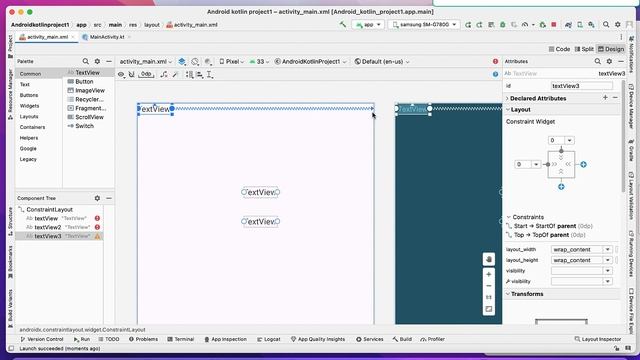Click zoom to fit screen icon
The image size is (640, 360).
coord(489,309)
